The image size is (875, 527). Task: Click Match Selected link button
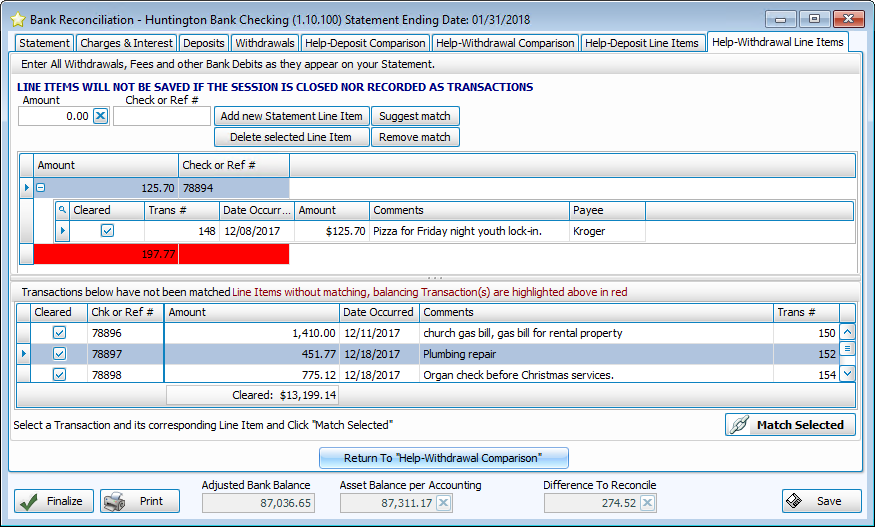tap(790, 425)
